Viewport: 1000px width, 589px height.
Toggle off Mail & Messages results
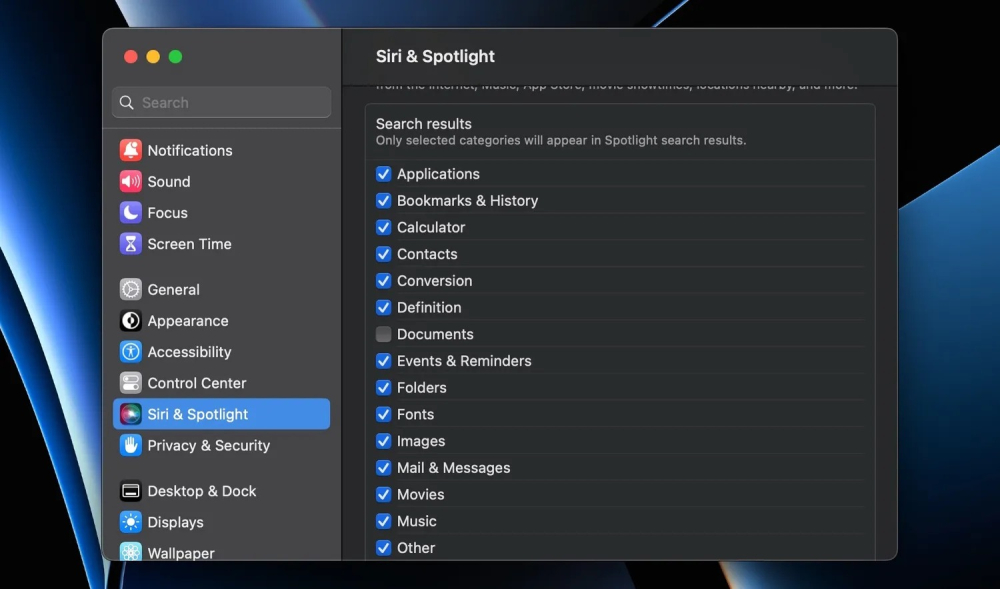[x=383, y=467]
